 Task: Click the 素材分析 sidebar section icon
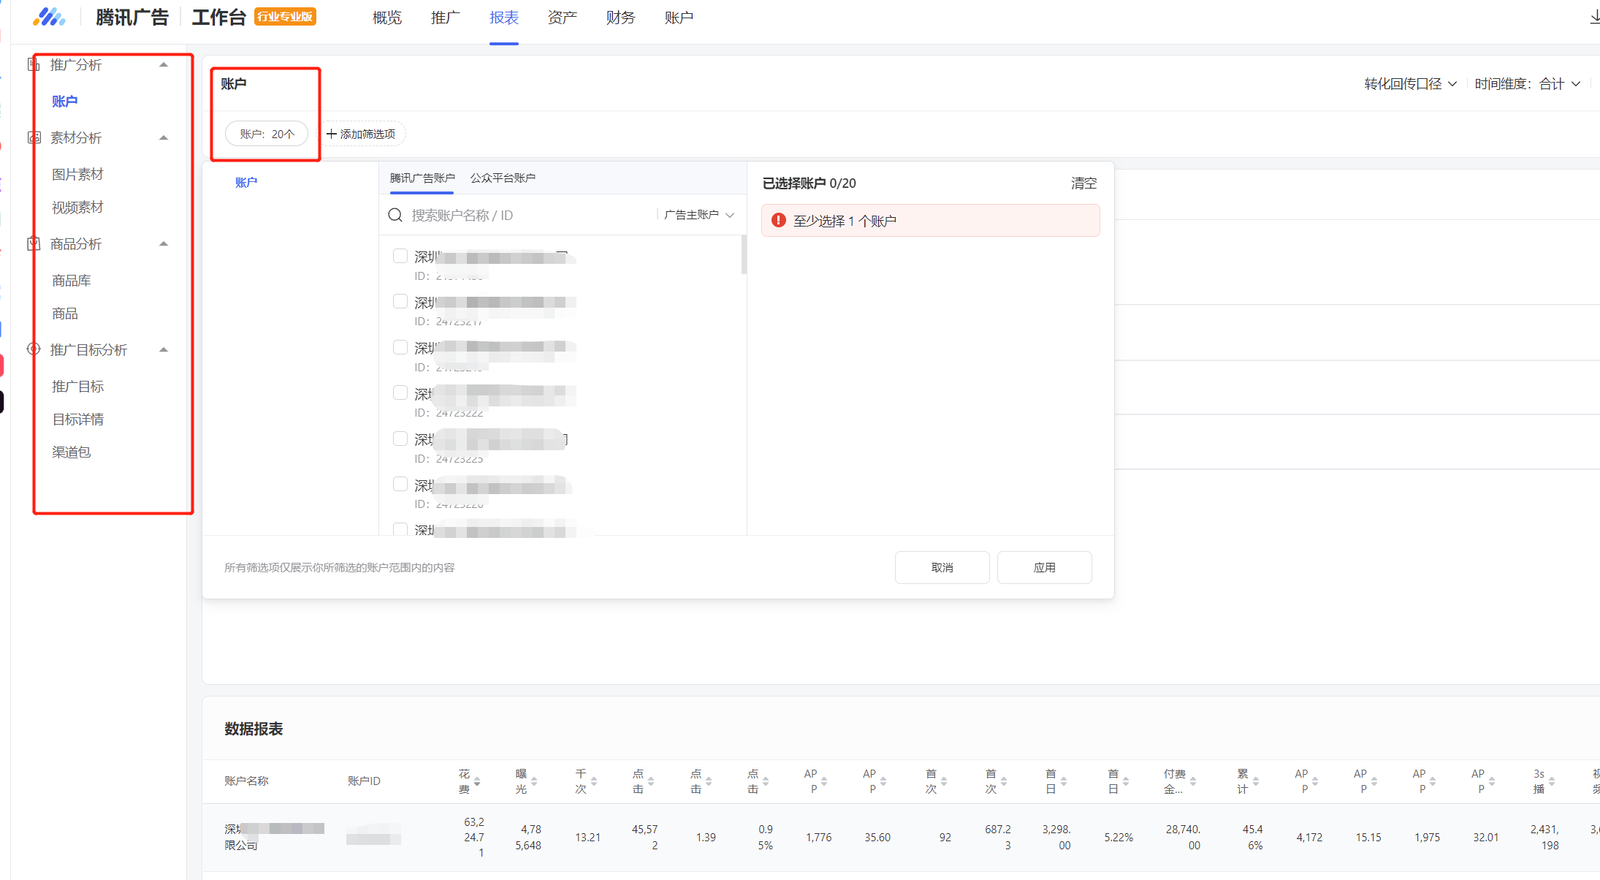point(34,138)
